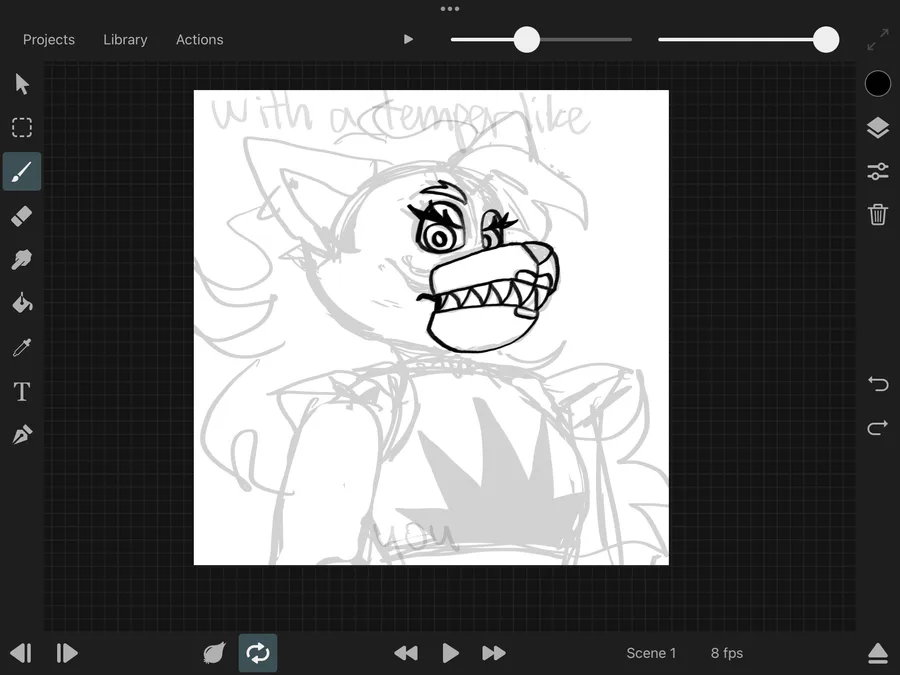The image size is (900, 675).
Task: Toggle fullscreen with expand arrows icon
Action: point(878,40)
